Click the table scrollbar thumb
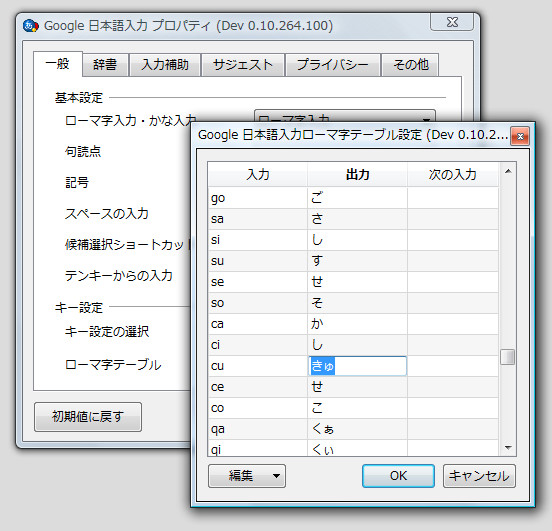The height and width of the screenshot is (531, 552). (x=507, y=357)
